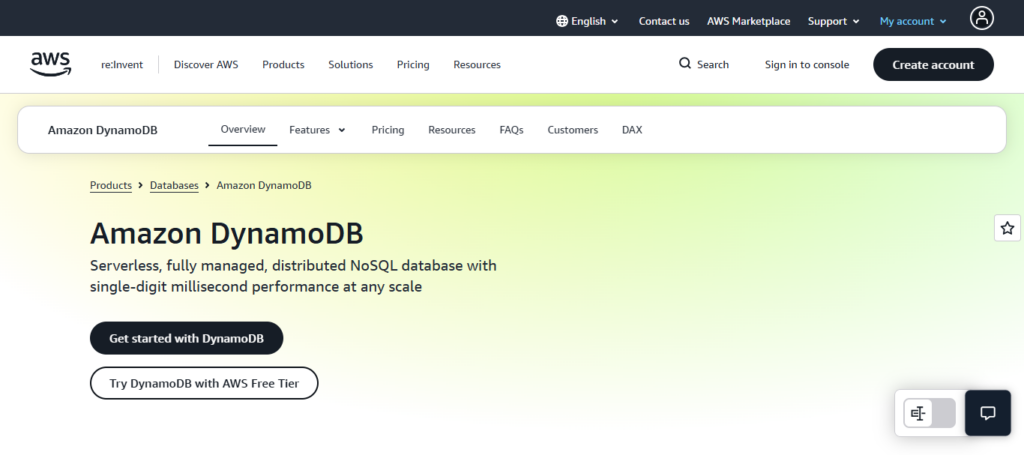Open the chat bubble icon
Screen dimensions: 1024x455
[988, 413]
